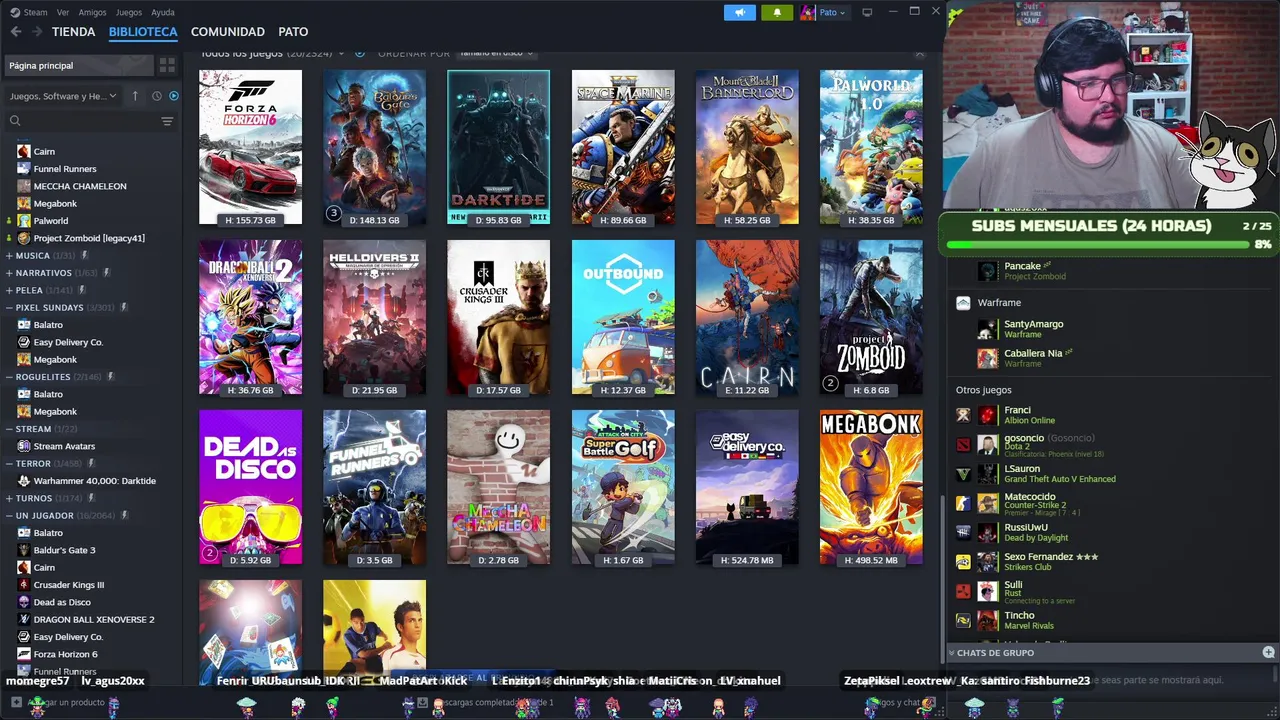The width and height of the screenshot is (1280, 720).
Task: Go forward with the right navigation arrow
Action: [37, 32]
